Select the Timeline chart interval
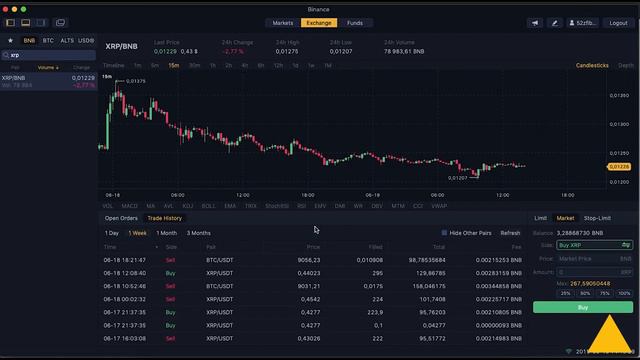 coord(113,65)
